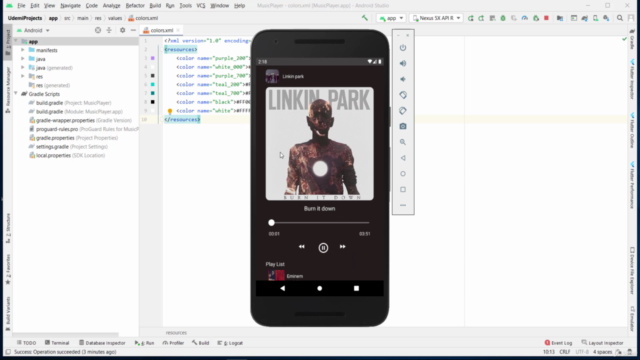Click the Make Project hammer icon

364,18
